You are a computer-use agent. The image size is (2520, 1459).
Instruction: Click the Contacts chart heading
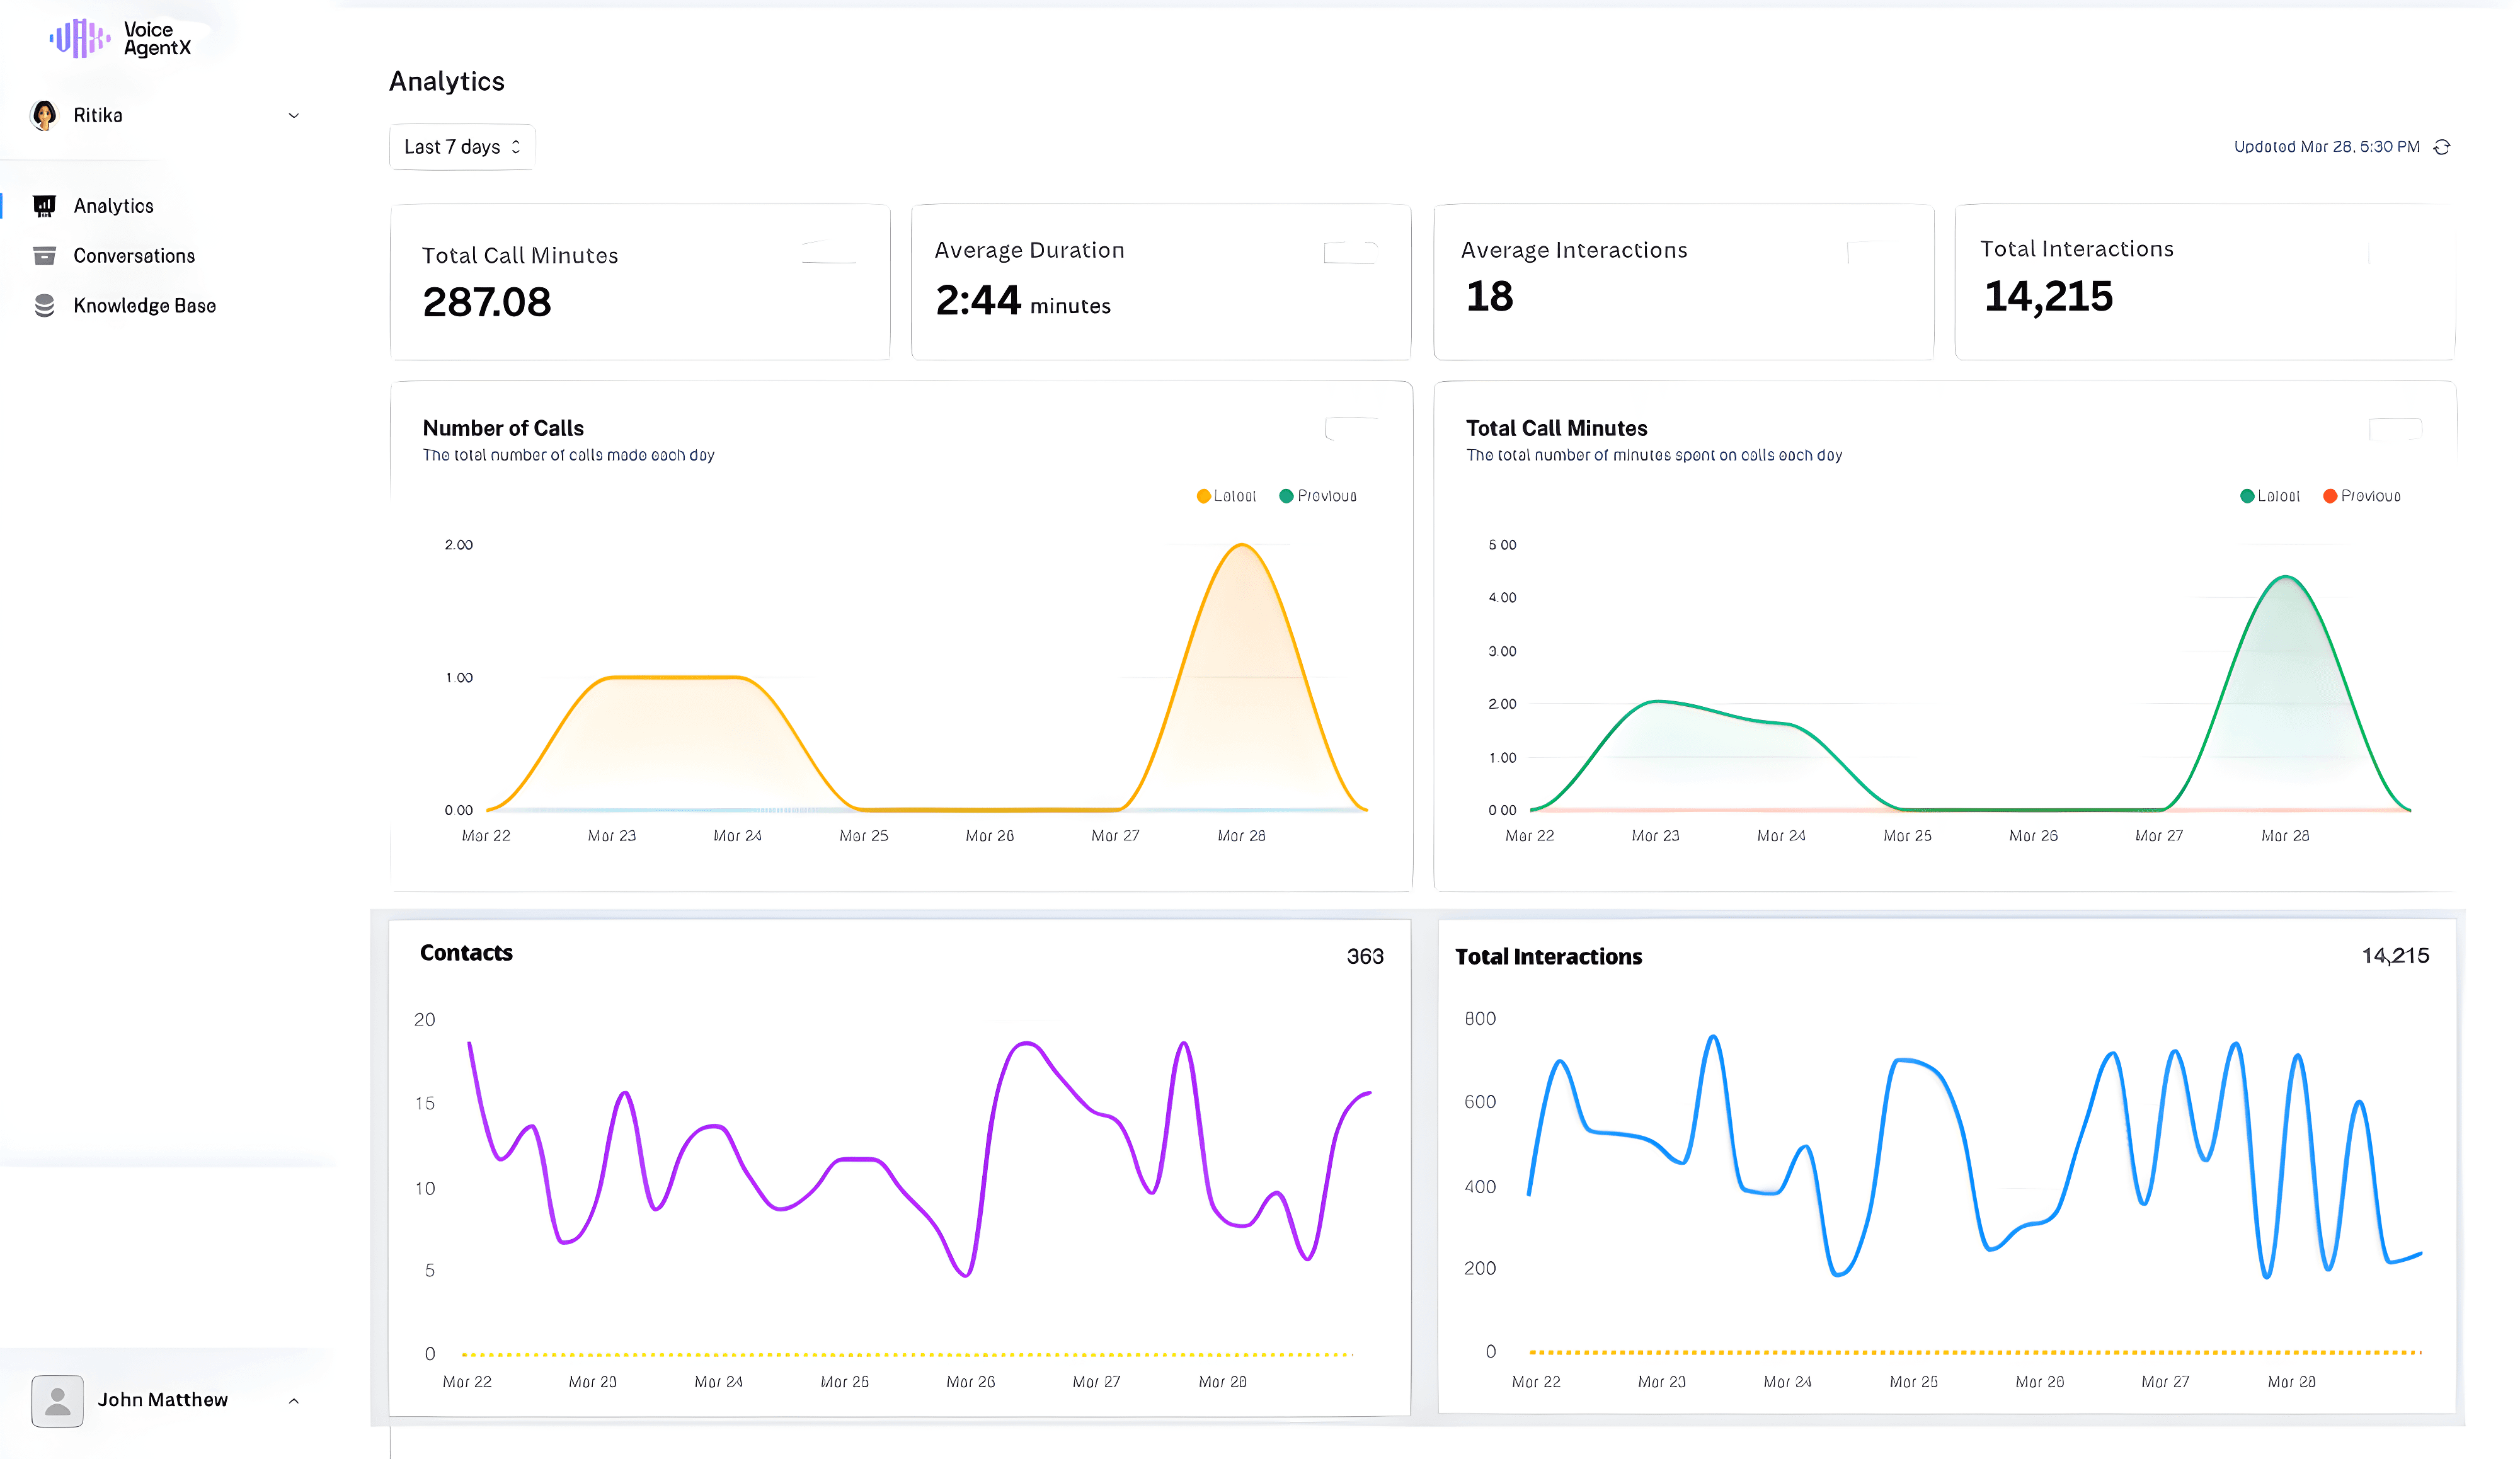(466, 953)
